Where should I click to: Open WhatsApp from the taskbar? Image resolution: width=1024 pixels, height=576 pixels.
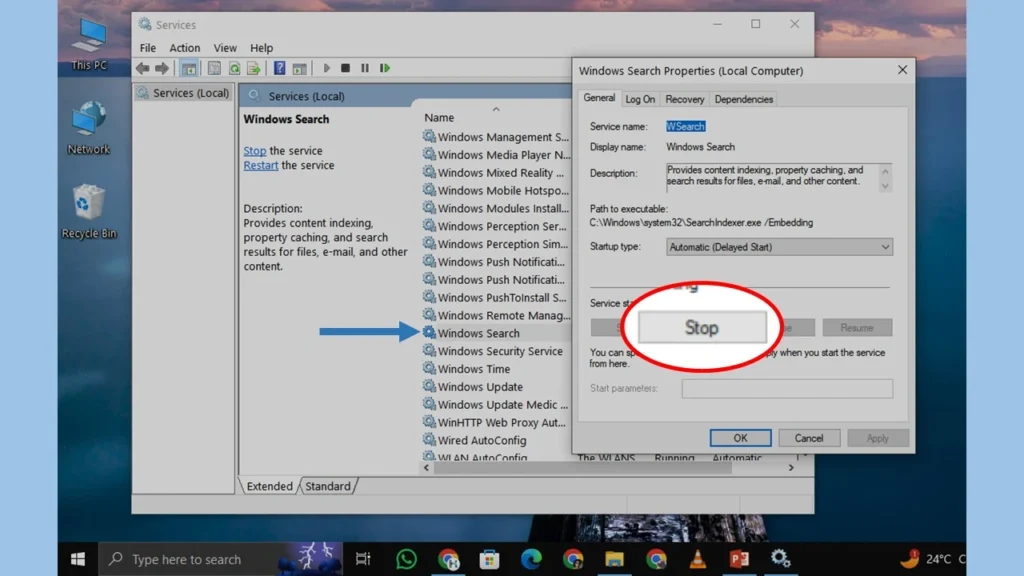pyautogui.click(x=406, y=559)
